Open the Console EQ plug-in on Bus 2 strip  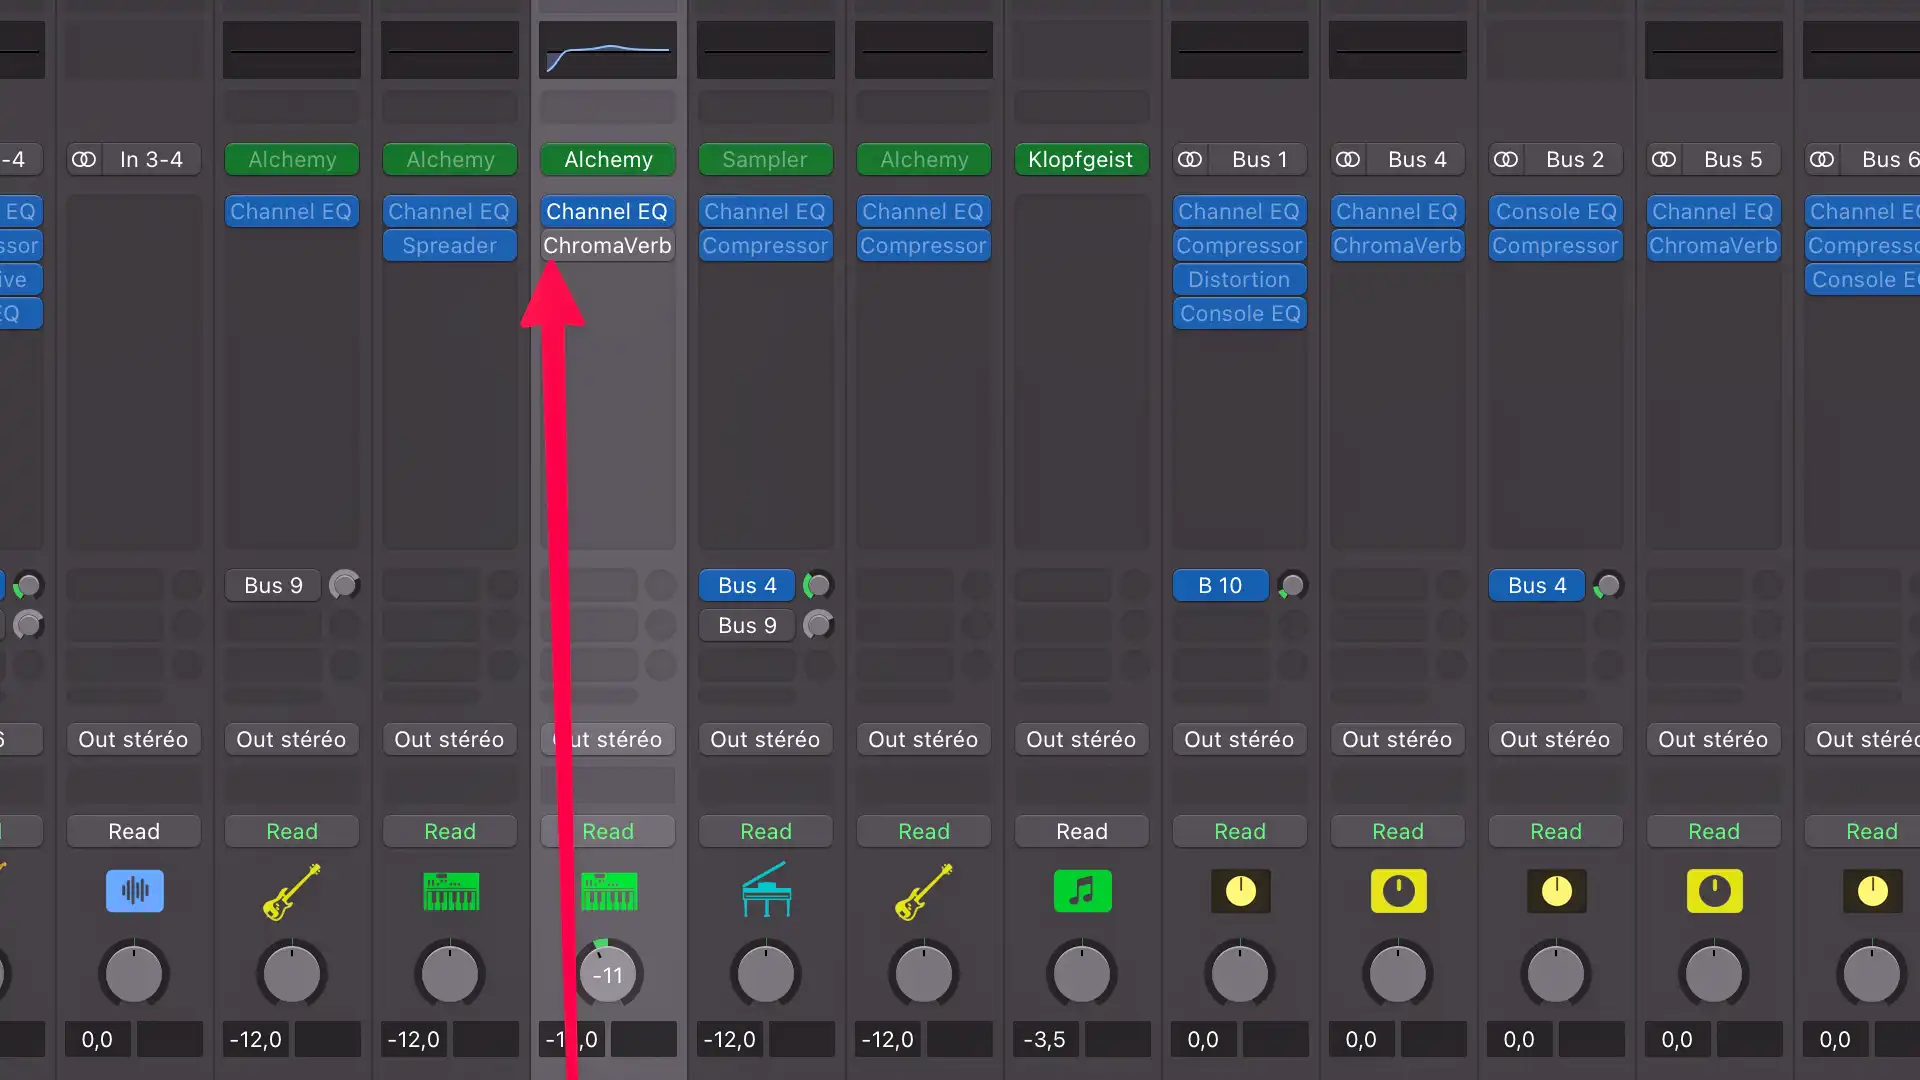pyautogui.click(x=1556, y=211)
